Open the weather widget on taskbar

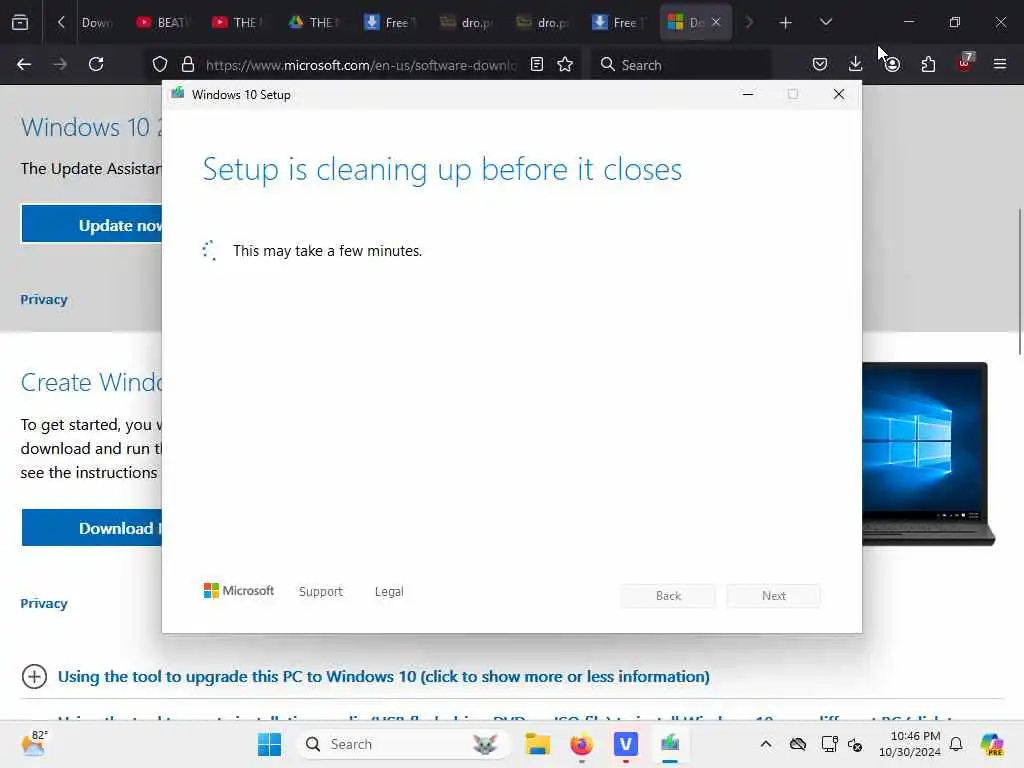pyautogui.click(x=34, y=744)
